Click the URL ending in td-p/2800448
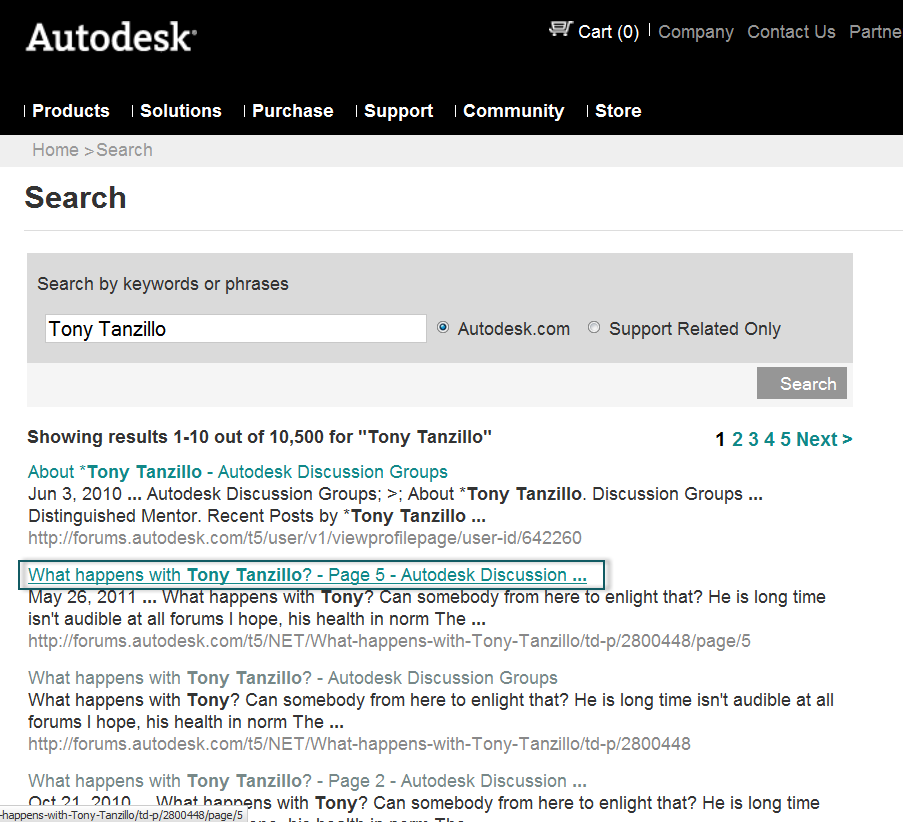Viewport: 903px width, 822px height. coord(359,744)
